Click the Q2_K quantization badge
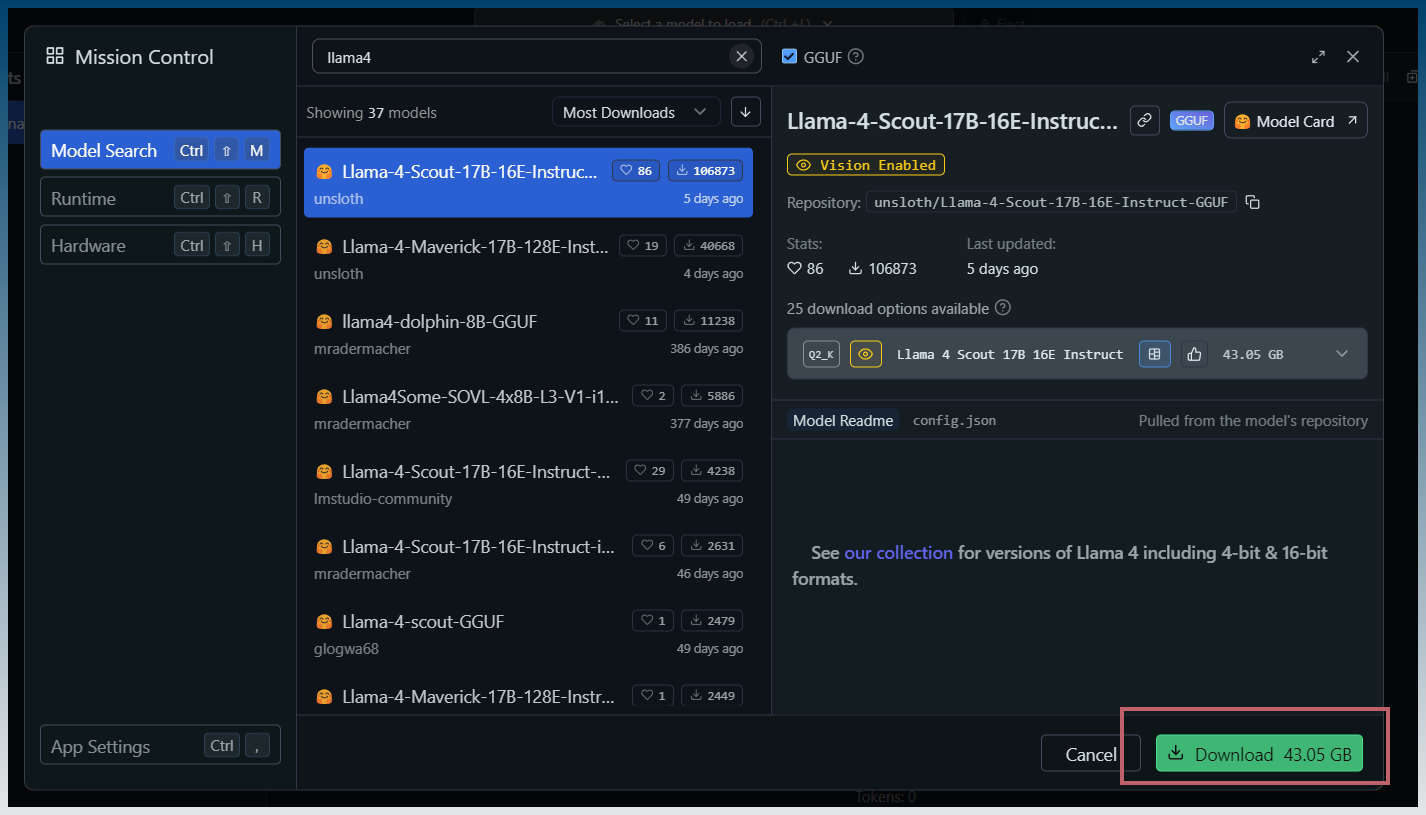This screenshot has width=1426, height=815. pos(821,354)
